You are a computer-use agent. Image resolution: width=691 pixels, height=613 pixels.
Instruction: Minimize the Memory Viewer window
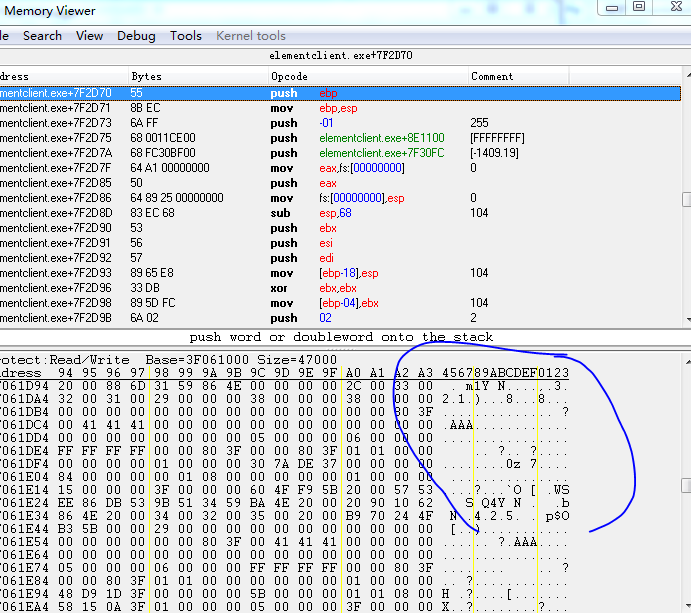(x=612, y=7)
